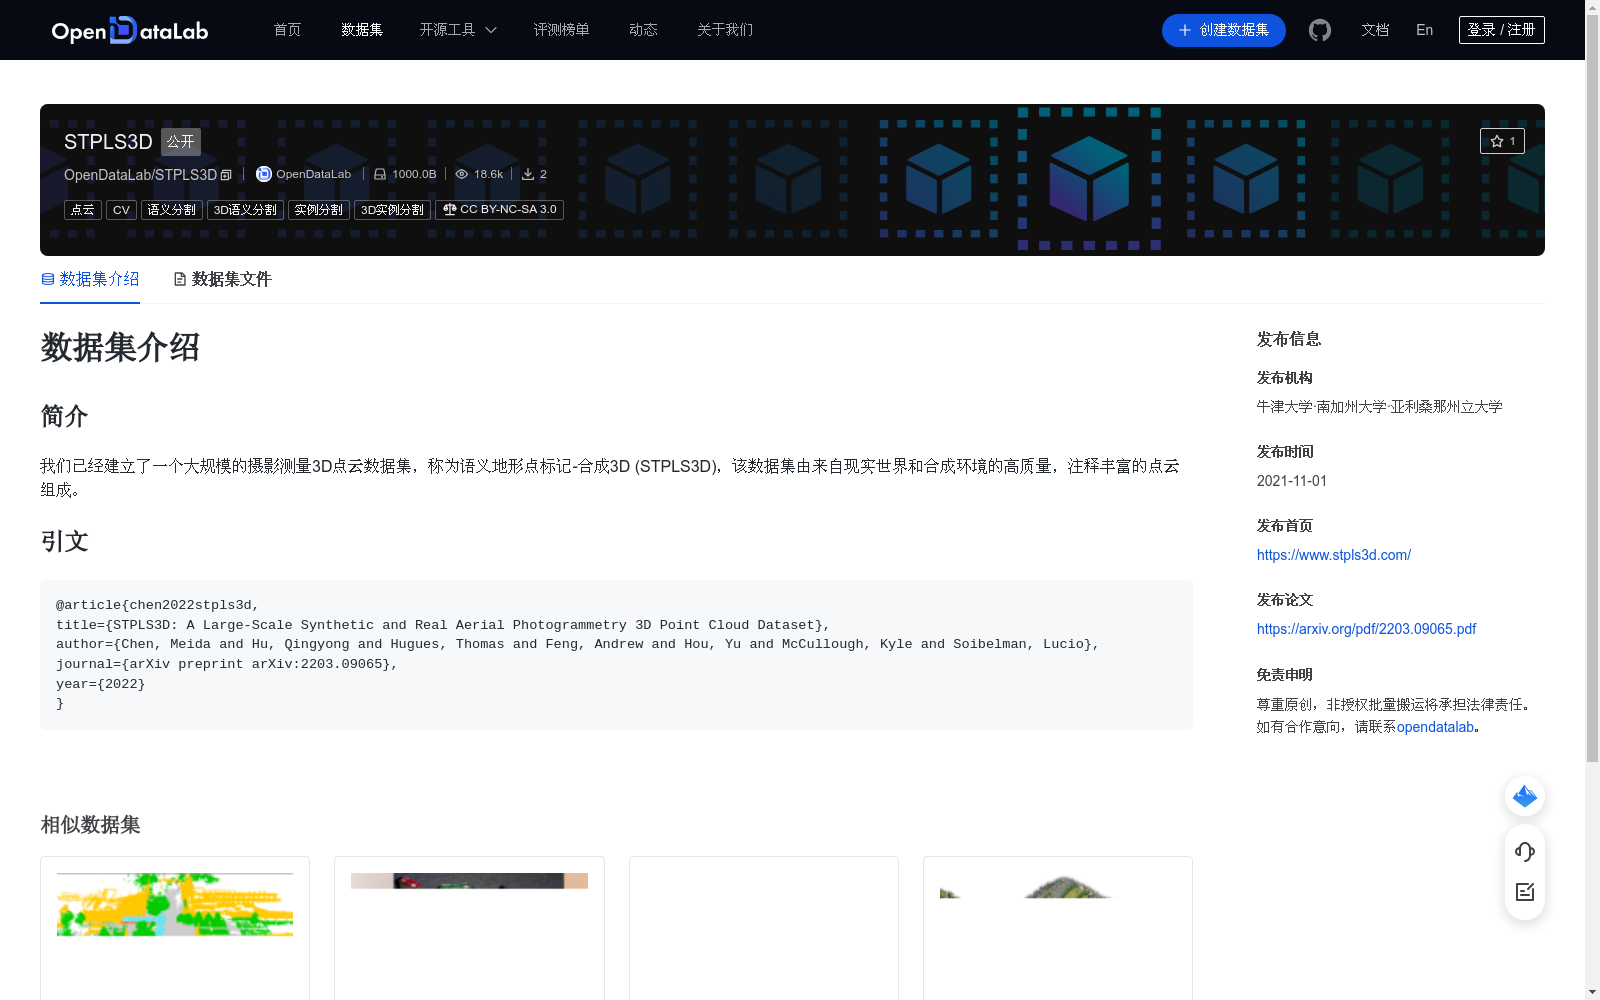Viewport: 1600px width, 1000px height.
Task: Open the feedback edit note icon
Action: click(x=1525, y=892)
